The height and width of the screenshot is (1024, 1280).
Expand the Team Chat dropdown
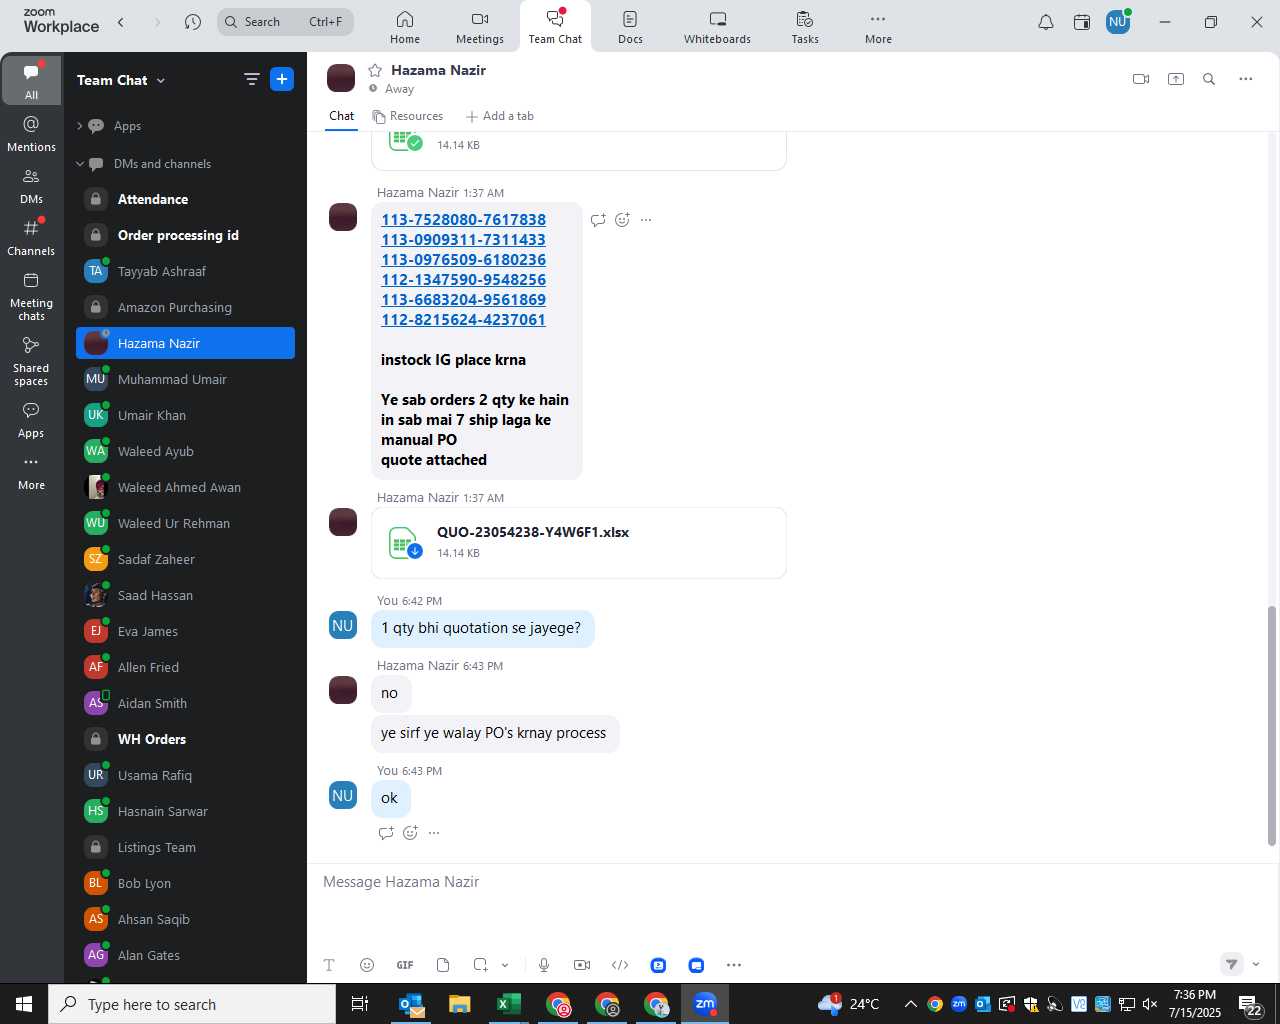point(161,80)
